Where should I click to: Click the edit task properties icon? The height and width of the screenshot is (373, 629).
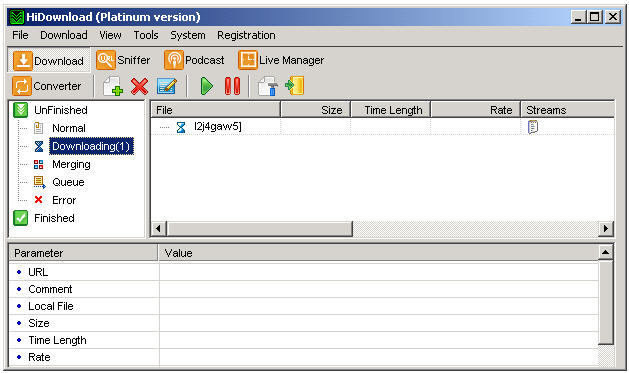coord(167,86)
